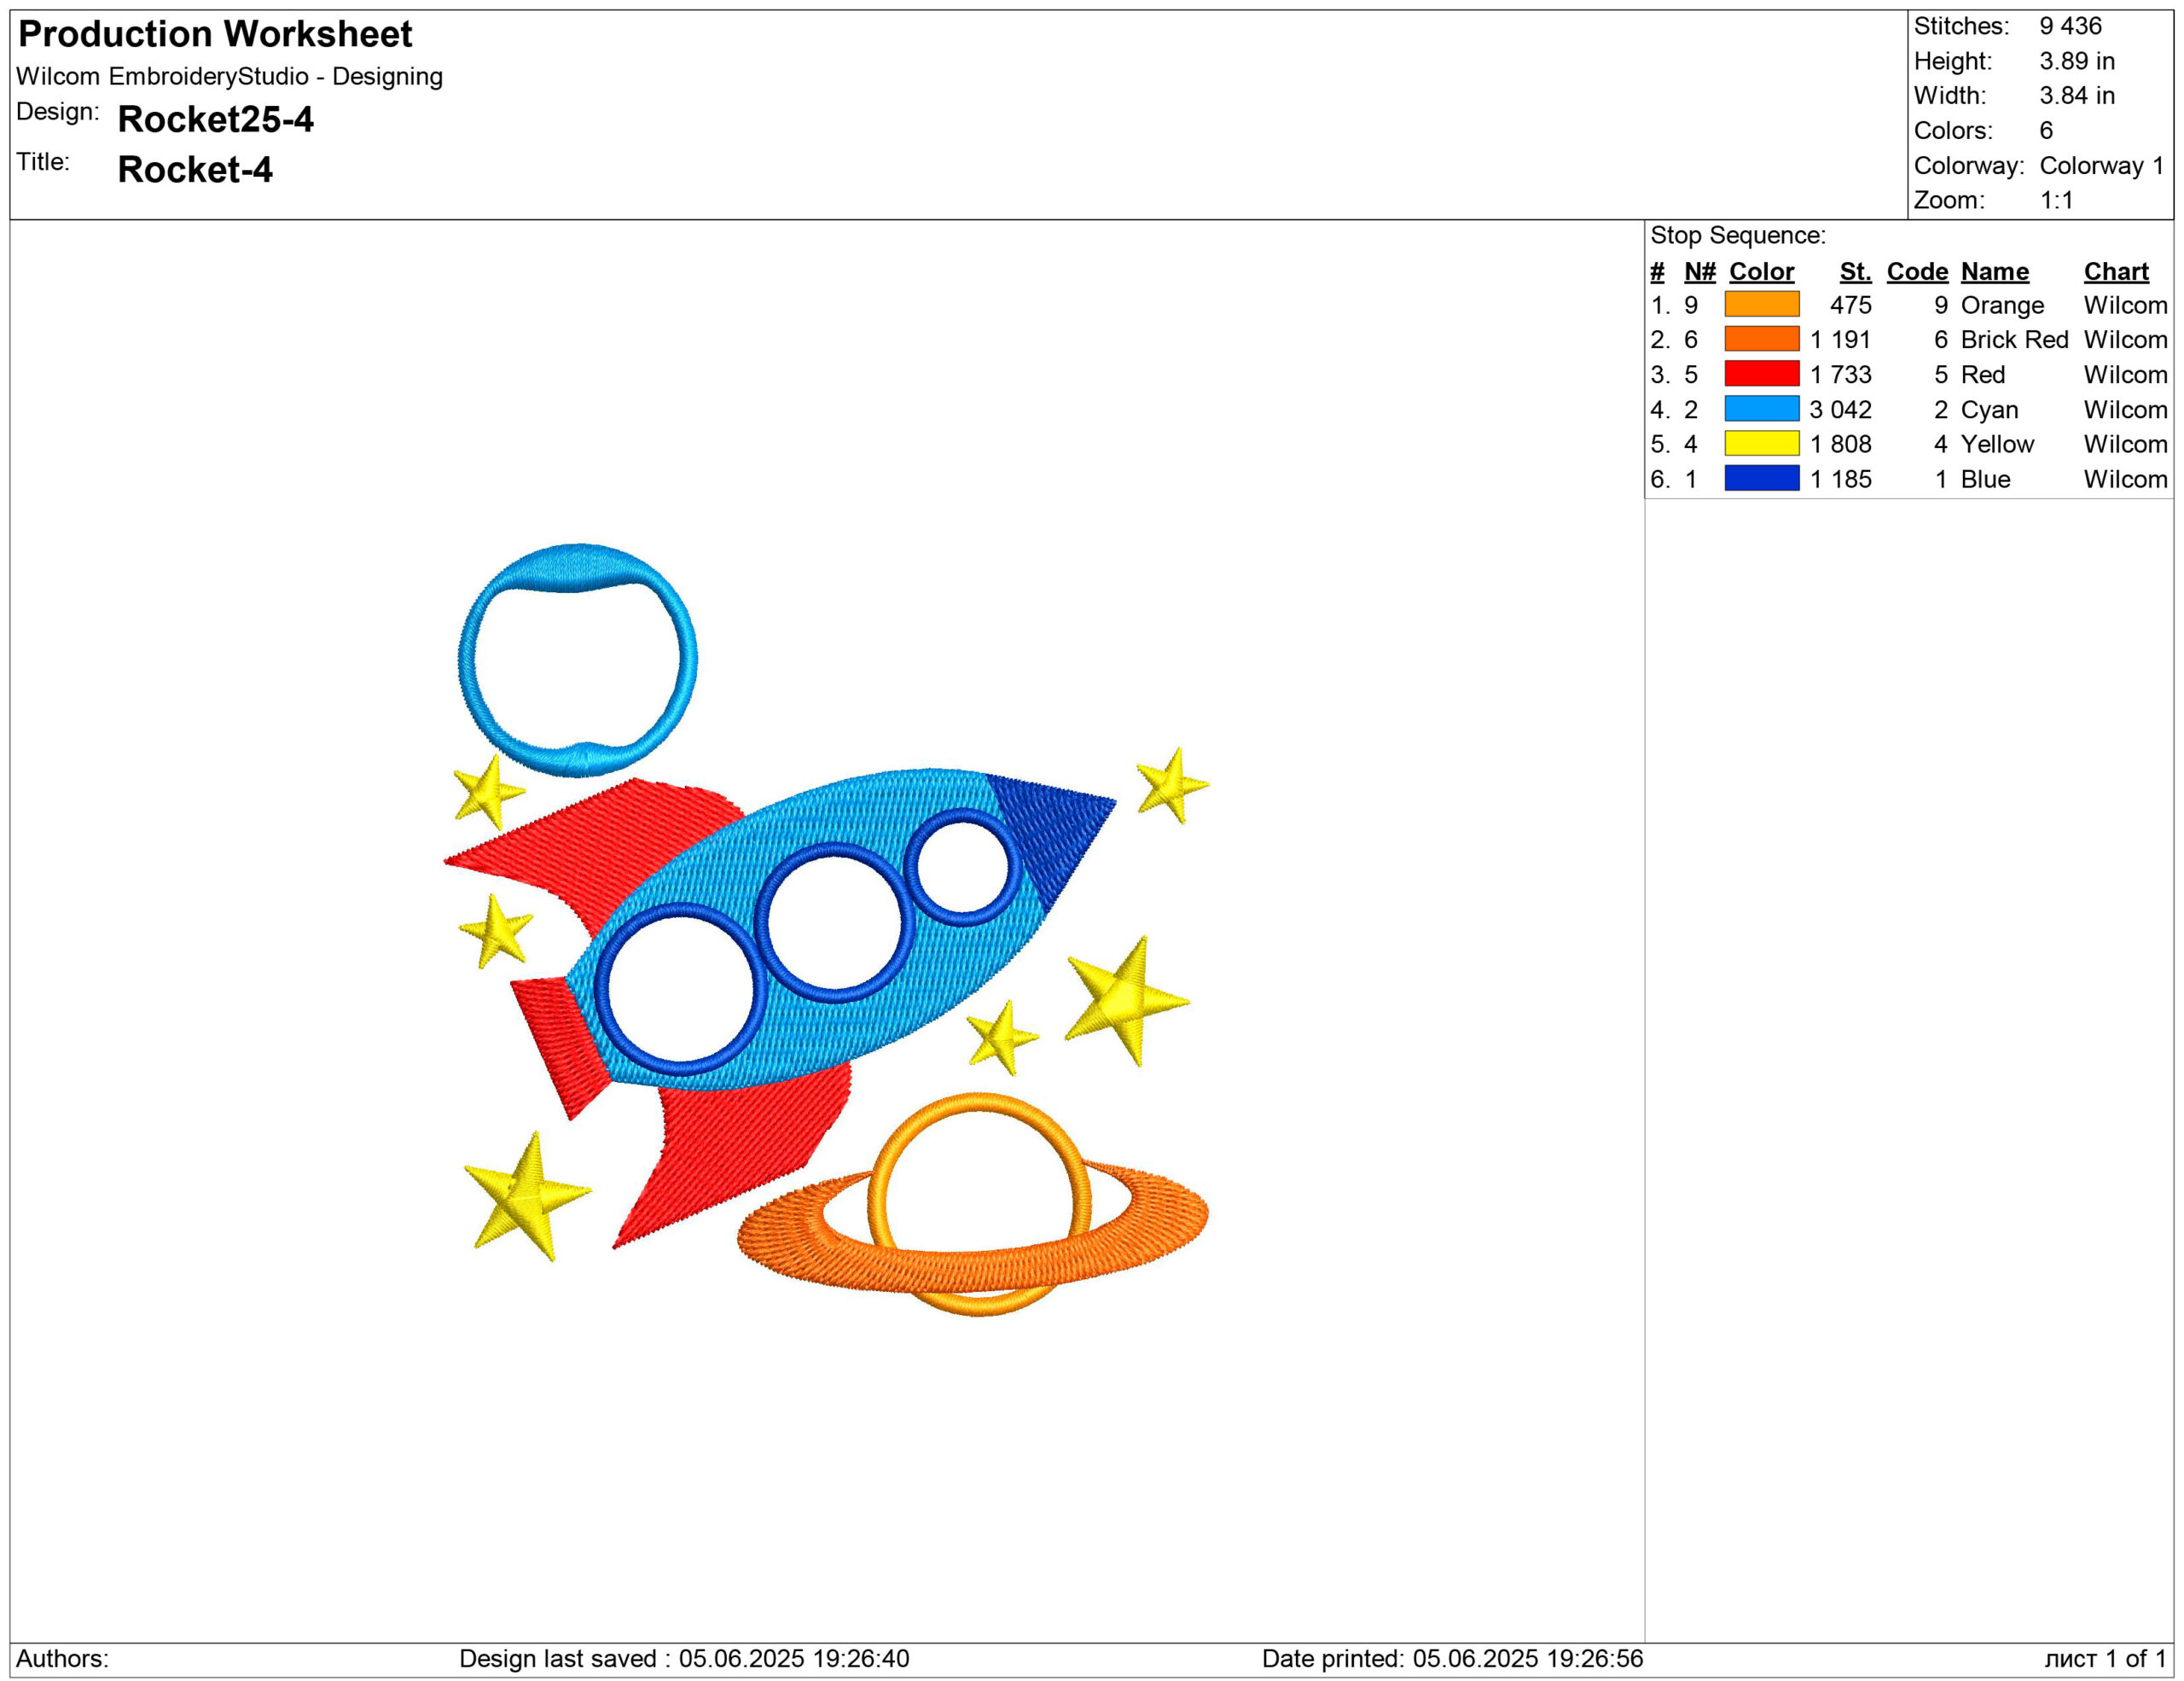2184x1681 pixels.
Task: Click the Stitches count value 9 436
Action: tap(2070, 26)
